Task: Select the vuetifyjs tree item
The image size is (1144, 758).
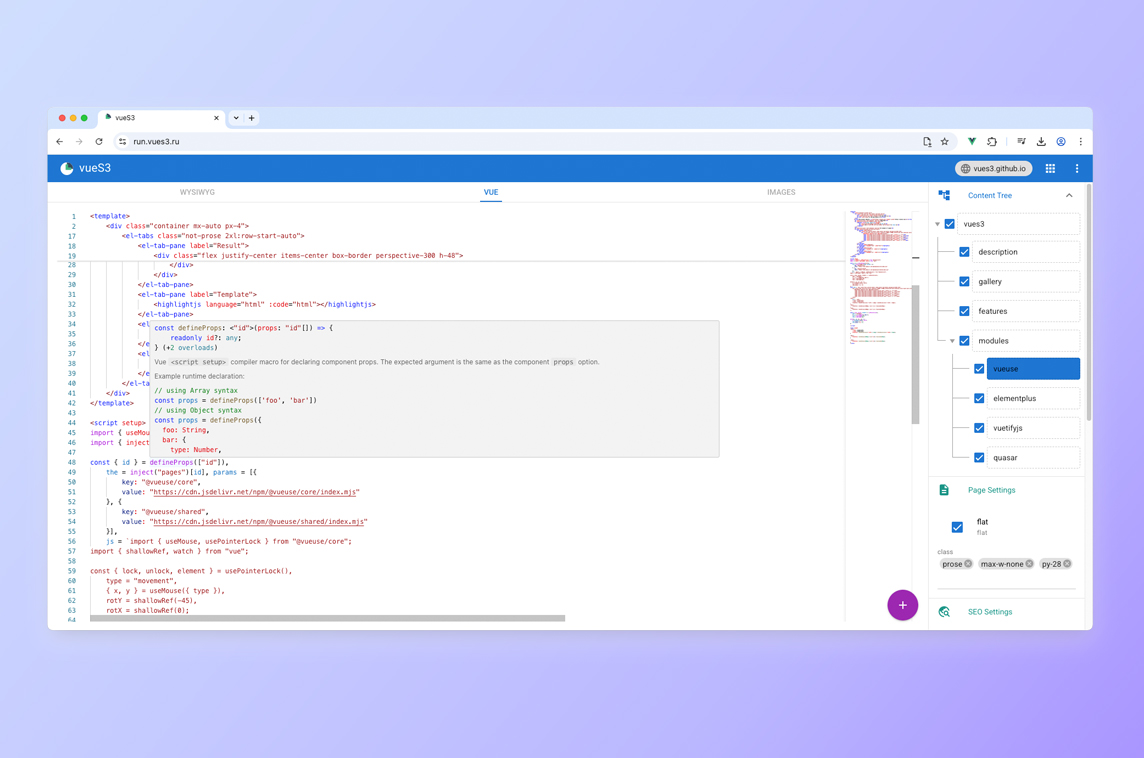Action: pos(1033,428)
